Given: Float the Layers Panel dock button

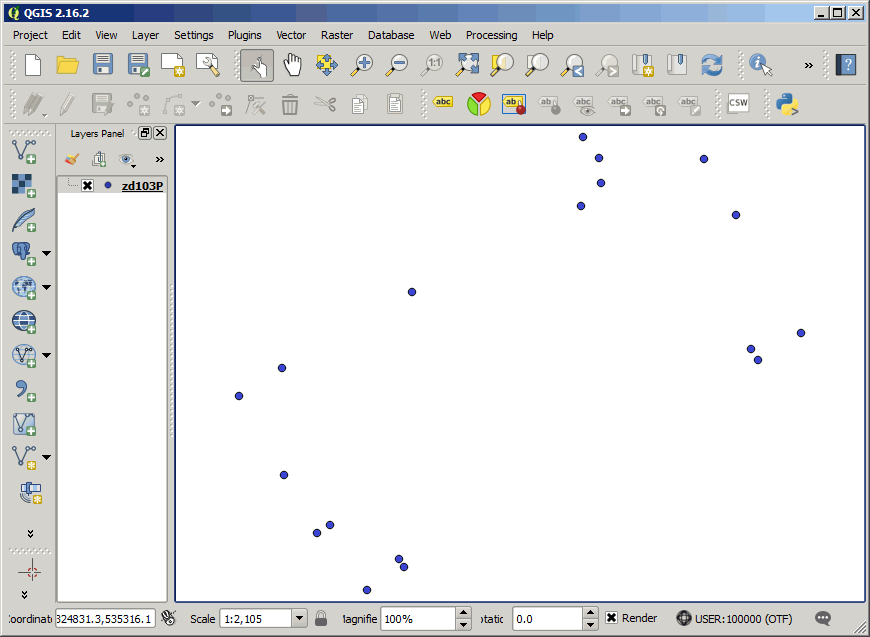Looking at the screenshot, I should click(145, 133).
